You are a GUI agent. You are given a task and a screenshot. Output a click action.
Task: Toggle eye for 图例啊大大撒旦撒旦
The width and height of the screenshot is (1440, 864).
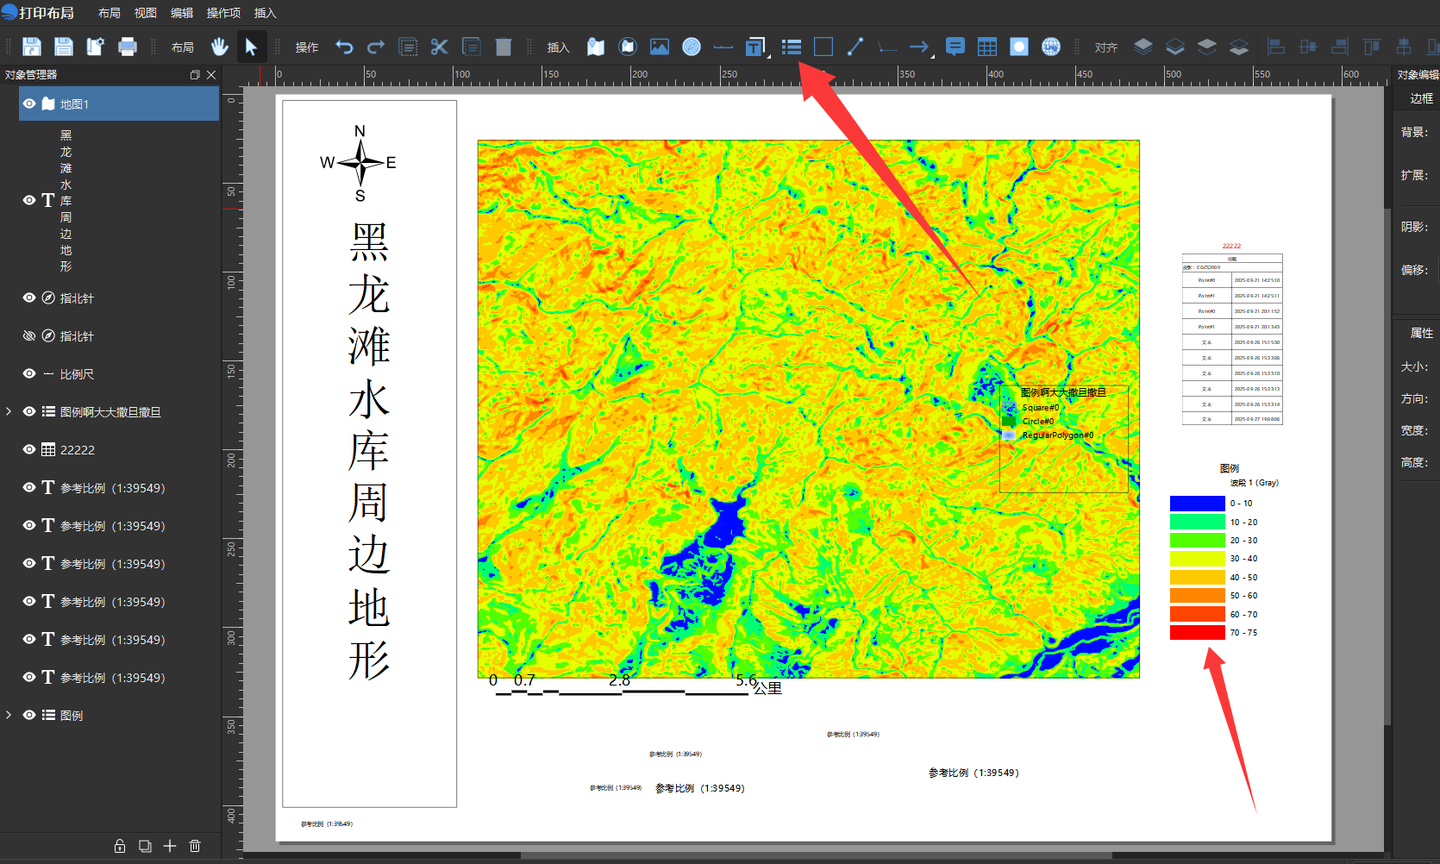click(29, 412)
